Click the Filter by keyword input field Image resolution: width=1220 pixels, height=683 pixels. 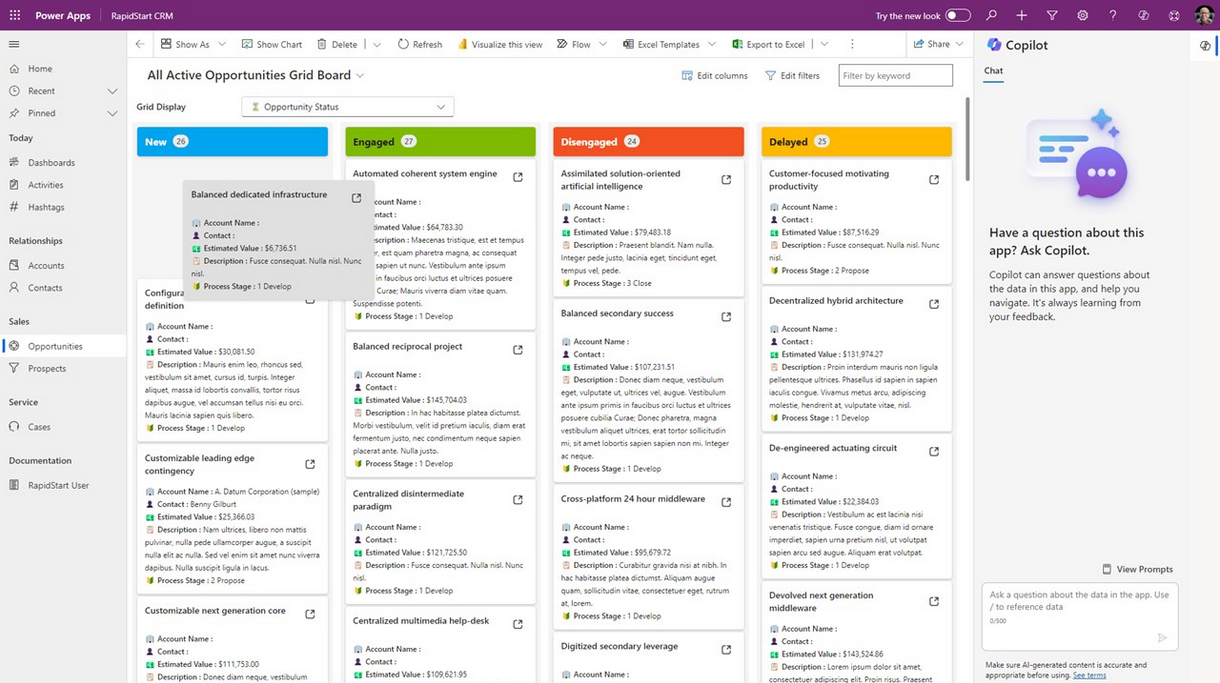point(895,76)
